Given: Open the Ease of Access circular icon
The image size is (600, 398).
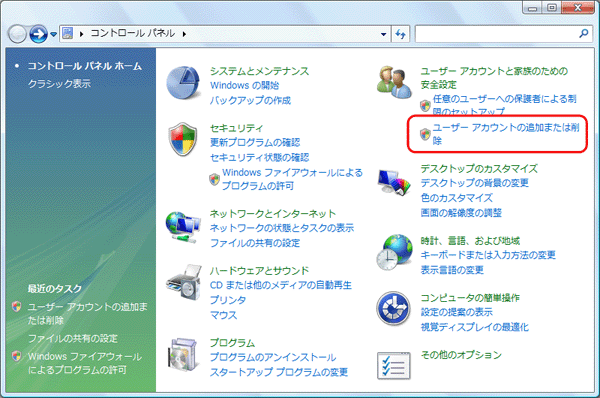Looking at the screenshot, I should (393, 308).
